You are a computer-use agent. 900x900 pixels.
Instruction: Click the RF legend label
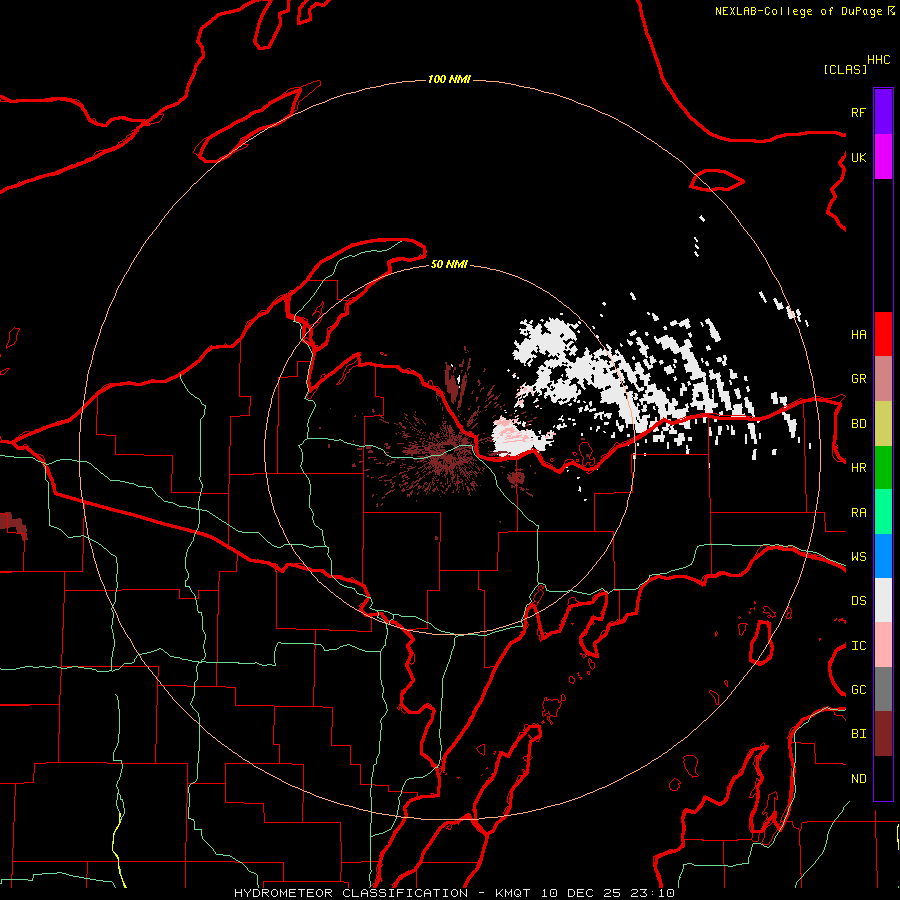[x=858, y=112]
